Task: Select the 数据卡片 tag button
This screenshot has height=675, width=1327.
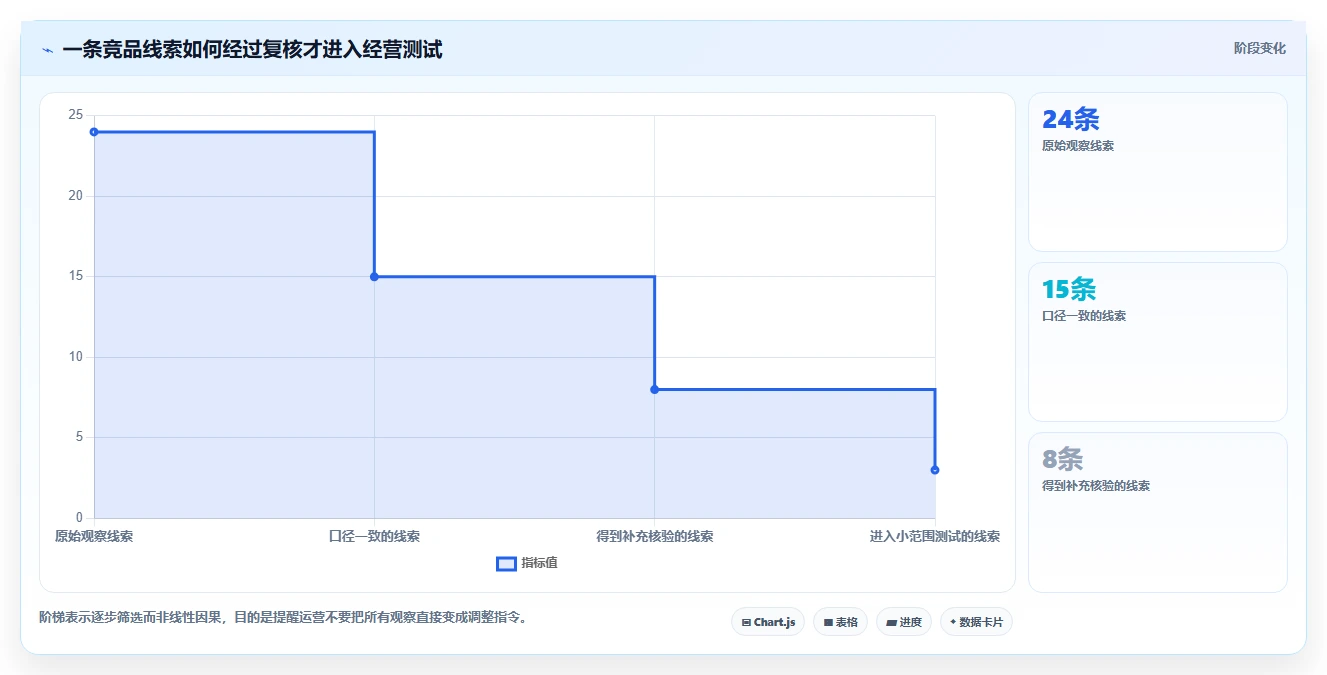Action: (x=976, y=622)
